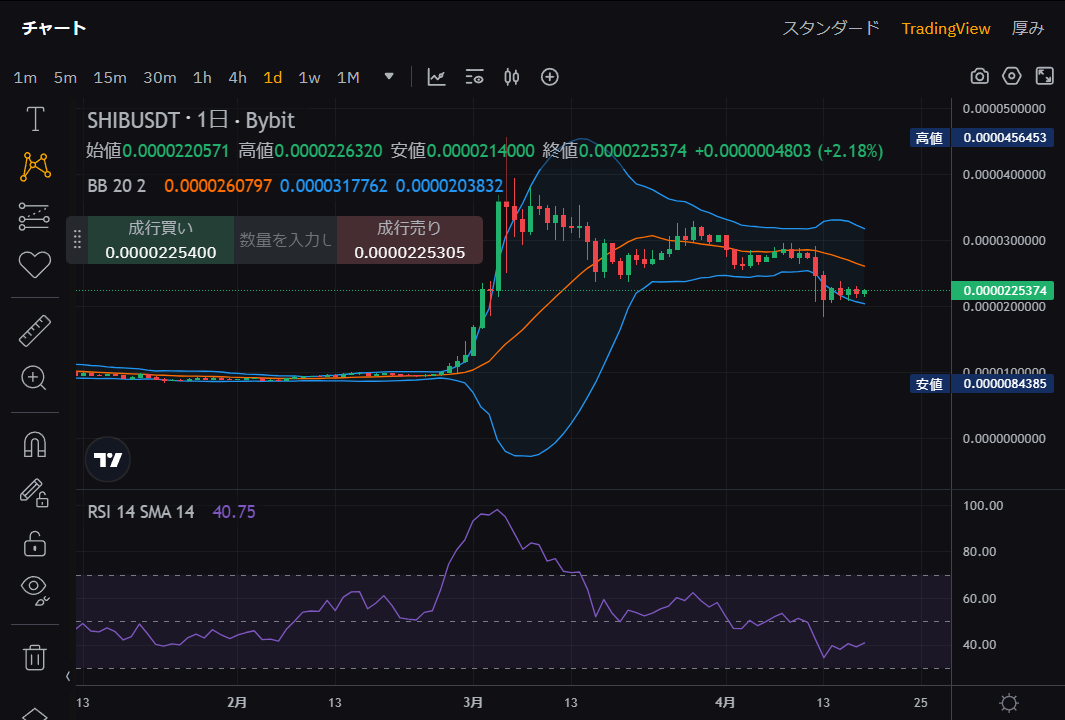Select the 4h timeframe
The height and width of the screenshot is (720, 1065).
pos(238,77)
